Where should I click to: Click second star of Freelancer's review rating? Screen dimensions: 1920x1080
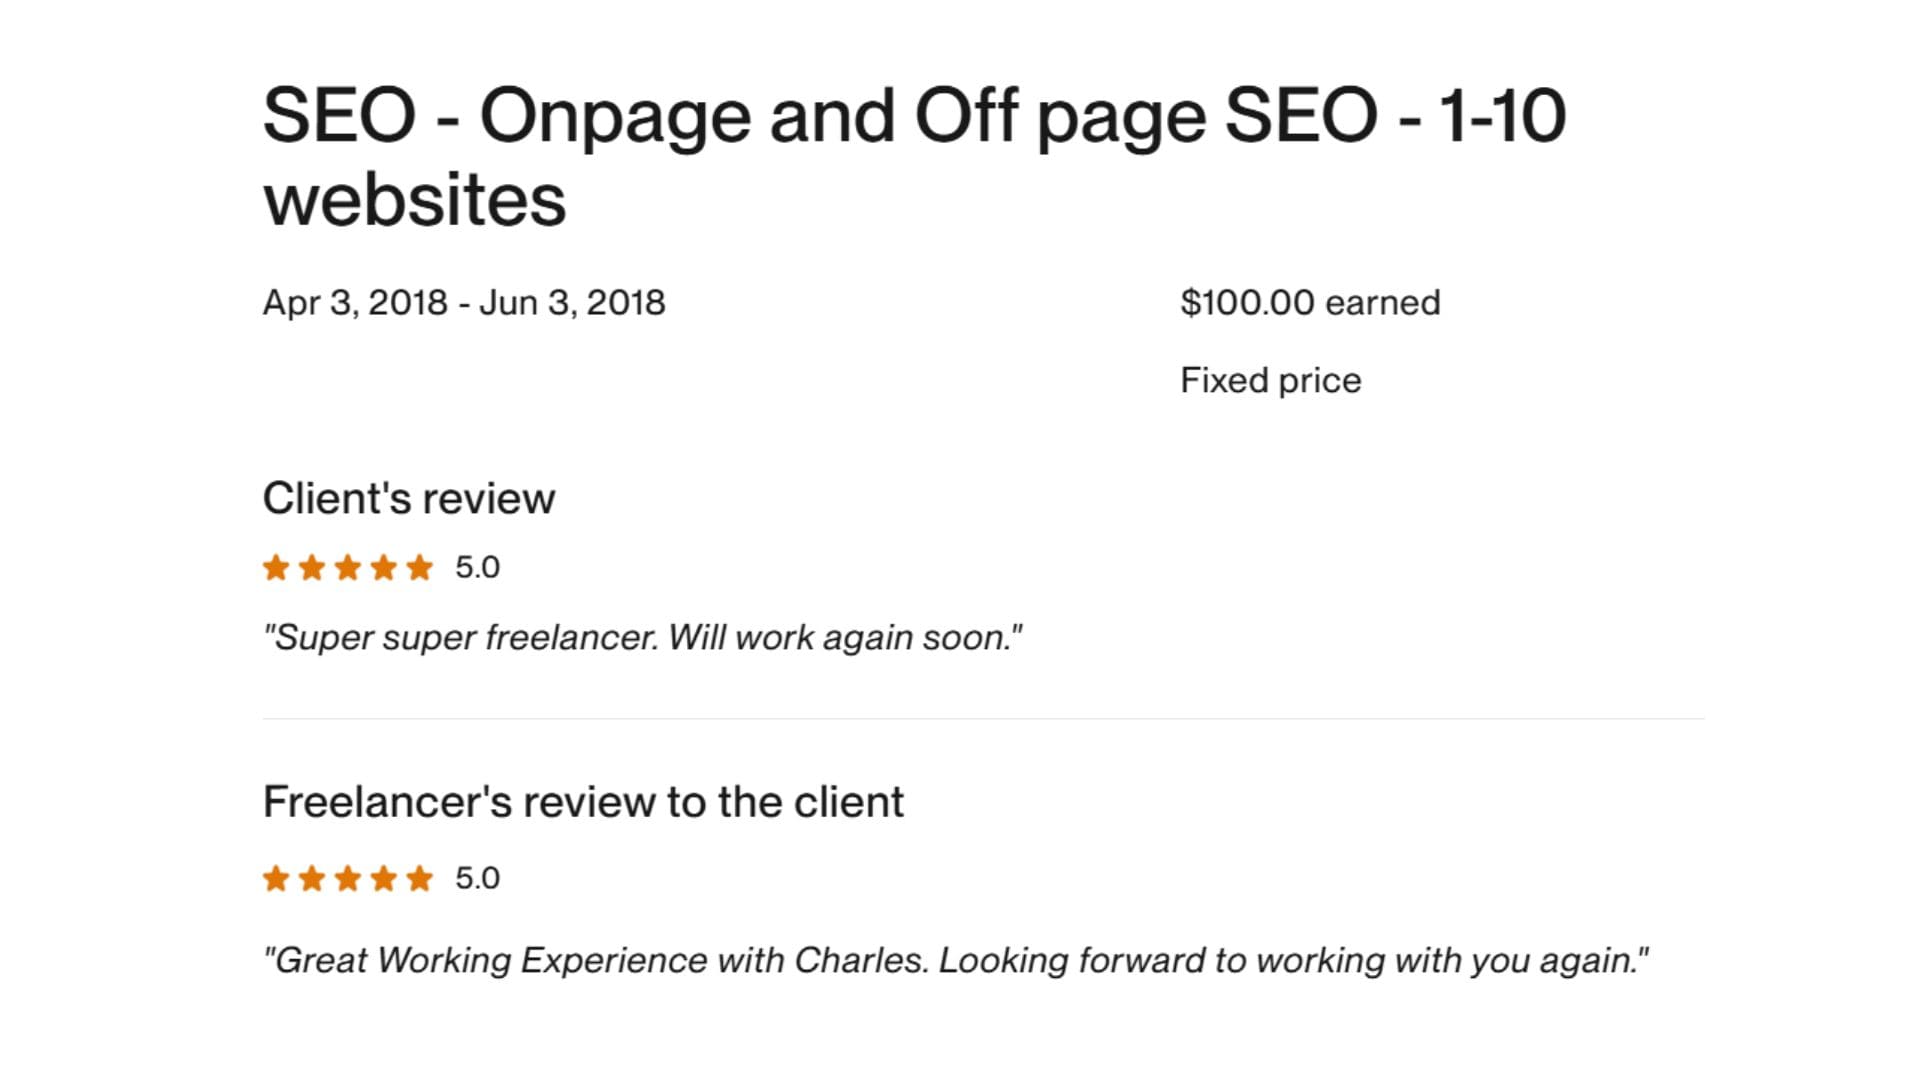point(312,879)
